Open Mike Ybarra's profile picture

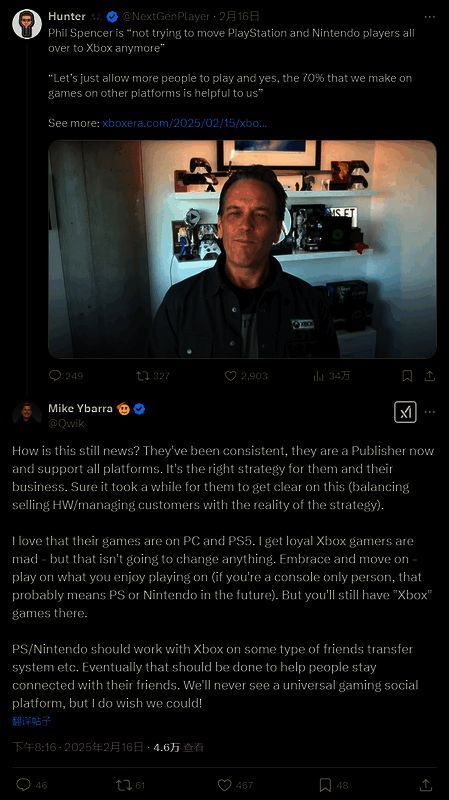(x=27, y=412)
